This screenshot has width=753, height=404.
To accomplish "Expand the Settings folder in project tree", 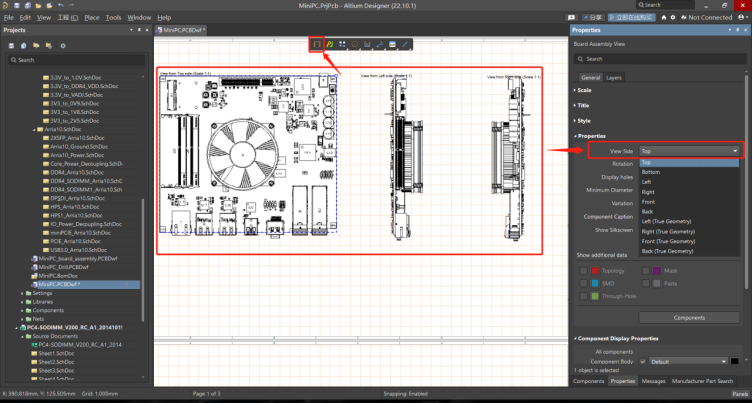I will click(x=22, y=293).
